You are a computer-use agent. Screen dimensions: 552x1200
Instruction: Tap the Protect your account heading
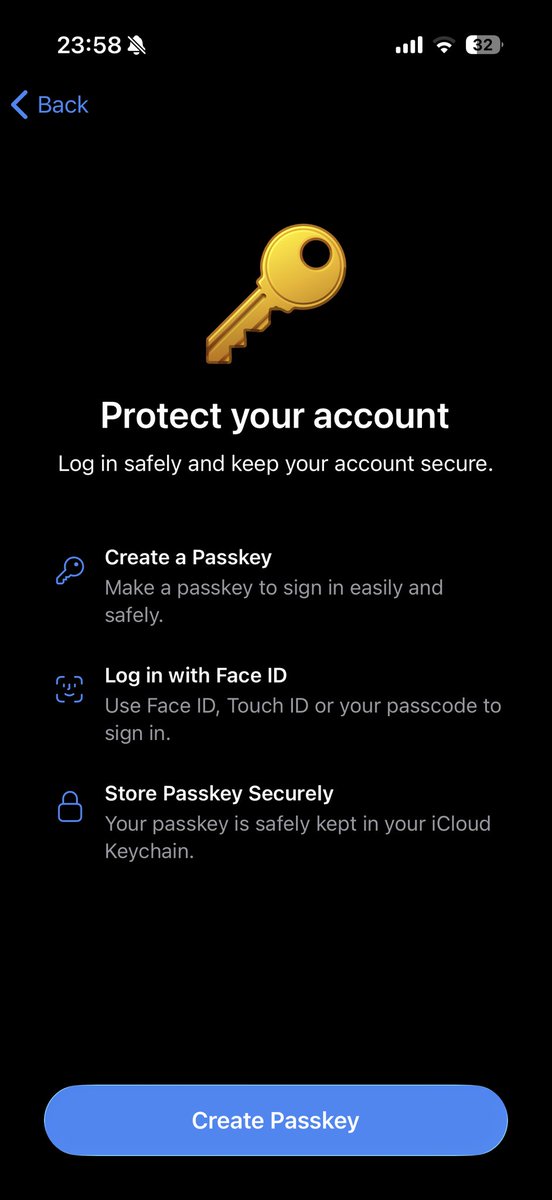tap(275, 415)
